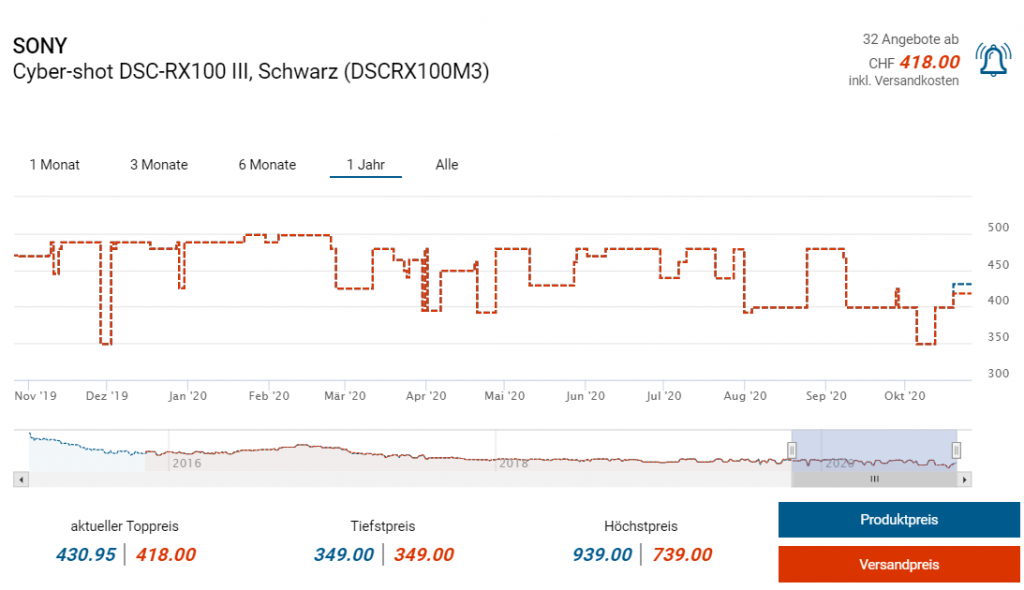Click the Höchstpreis value 739.00

[682, 555]
